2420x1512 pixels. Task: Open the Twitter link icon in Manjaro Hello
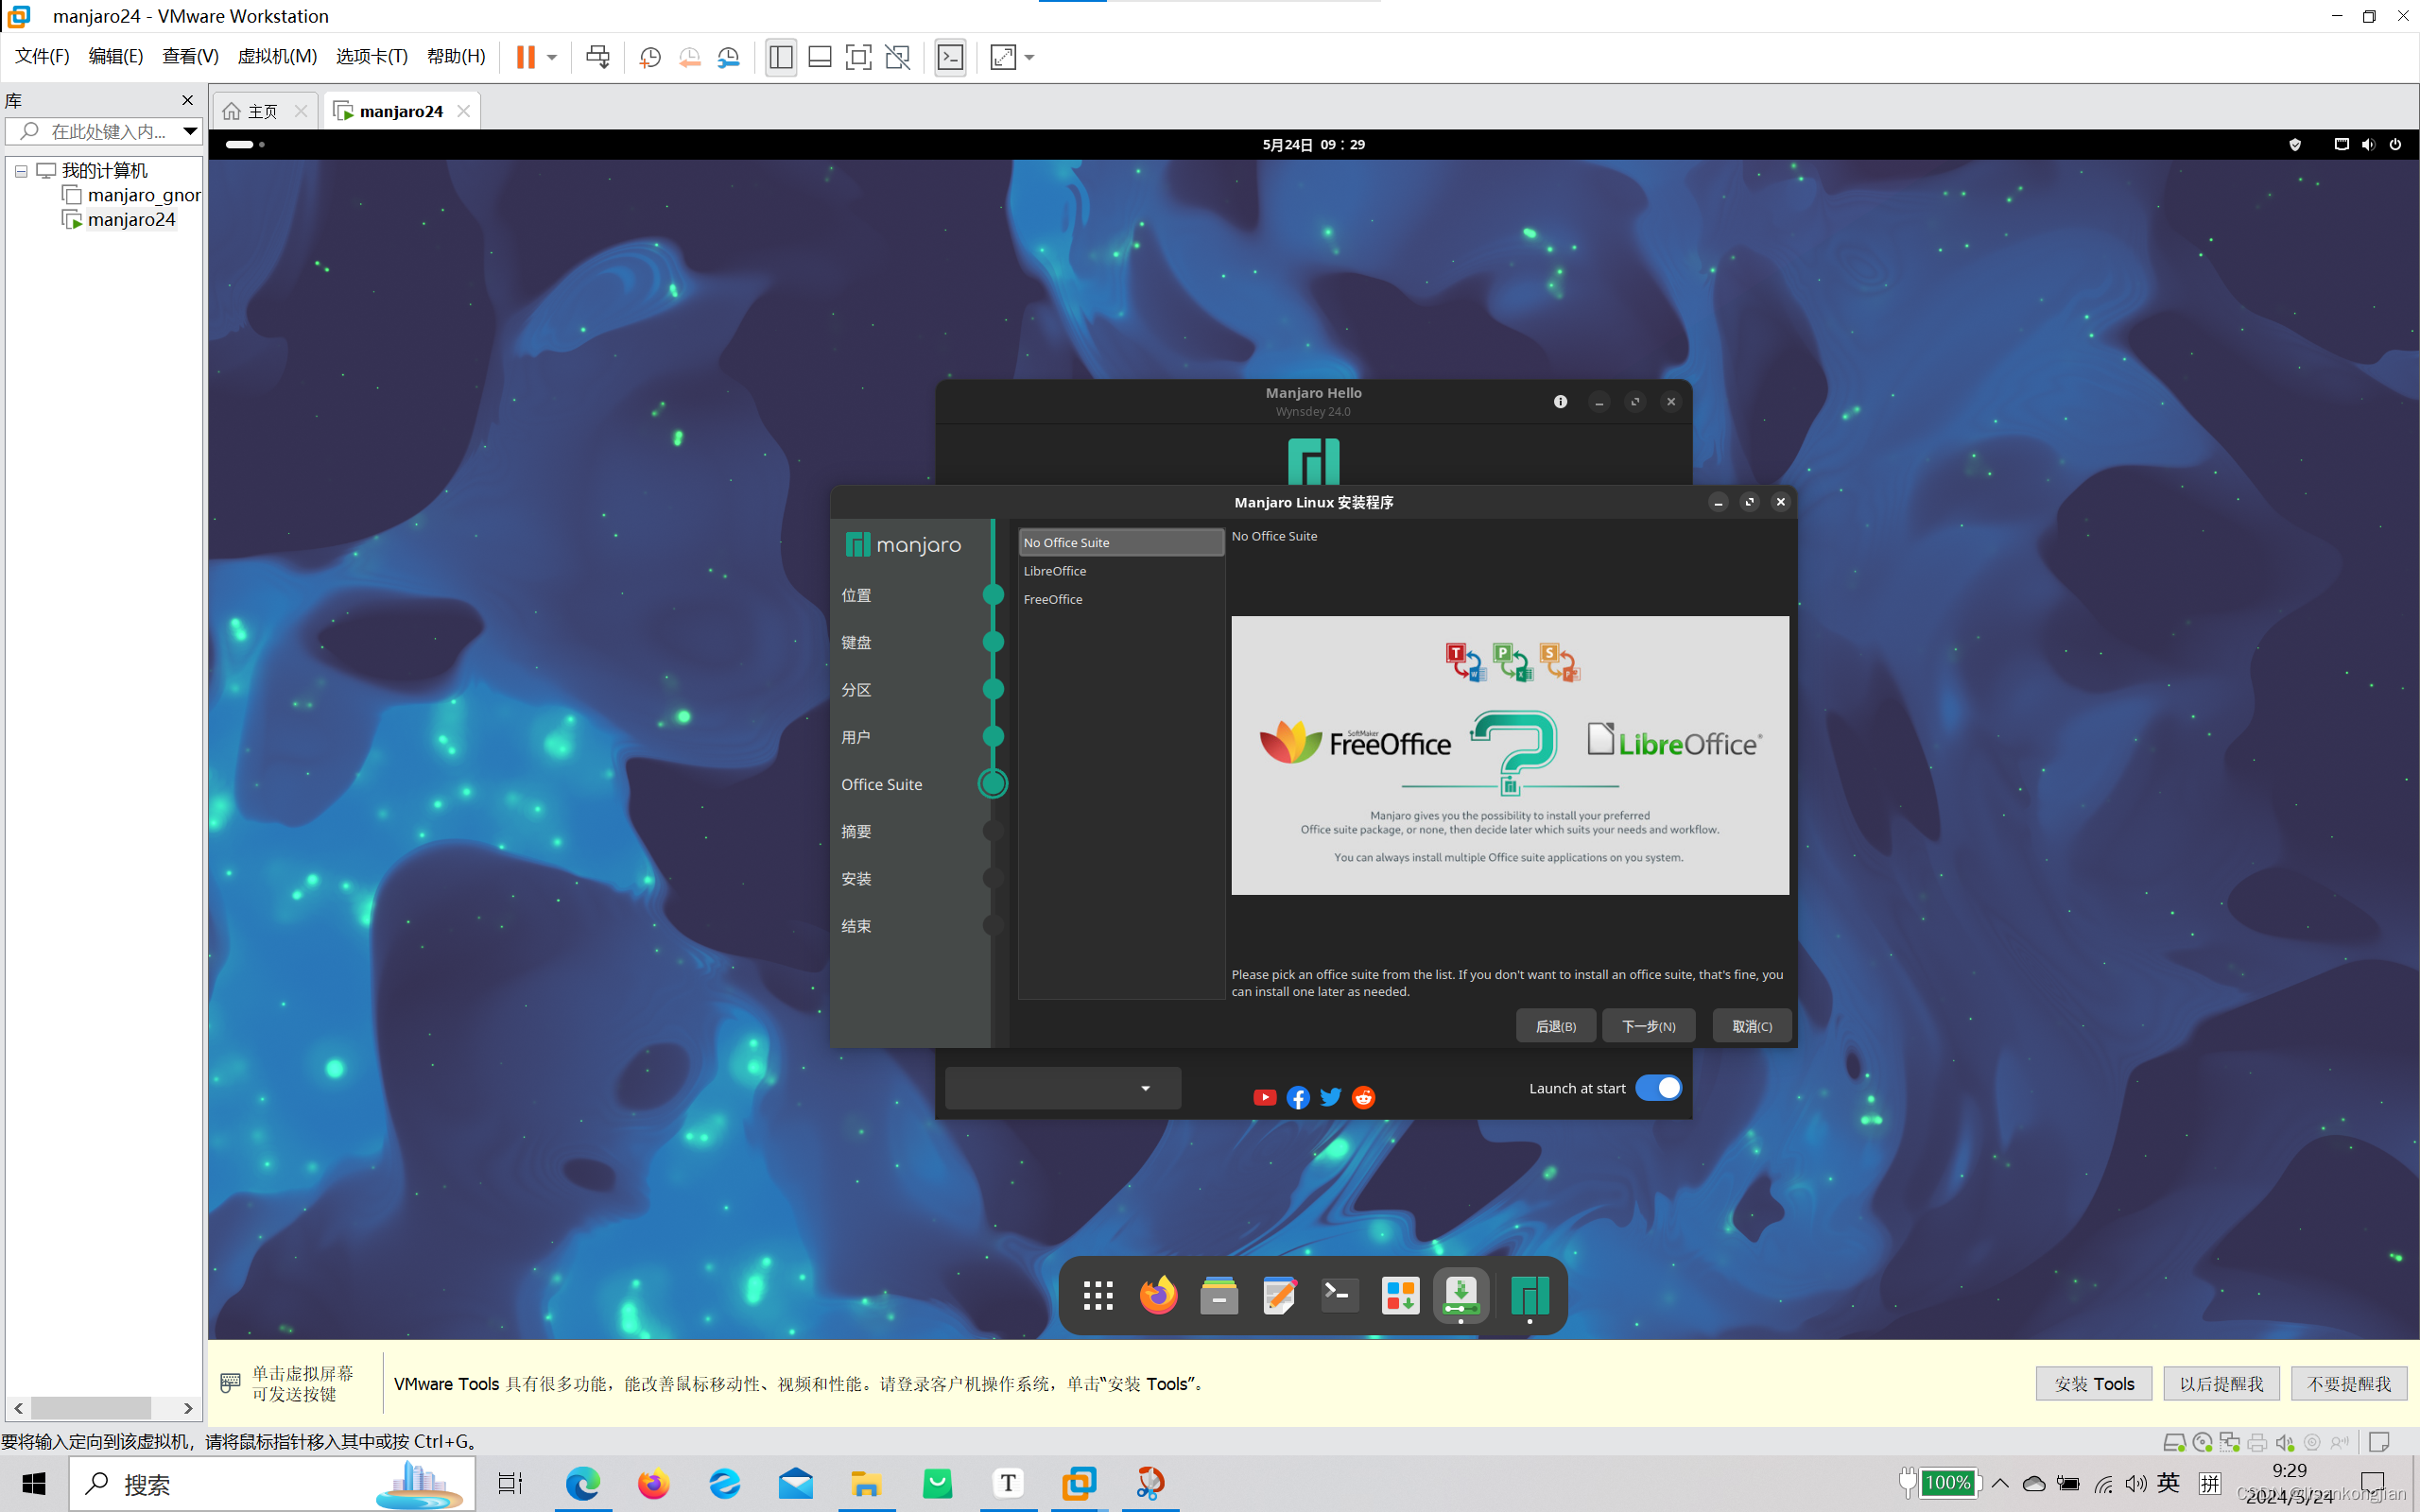[x=1331, y=1097]
